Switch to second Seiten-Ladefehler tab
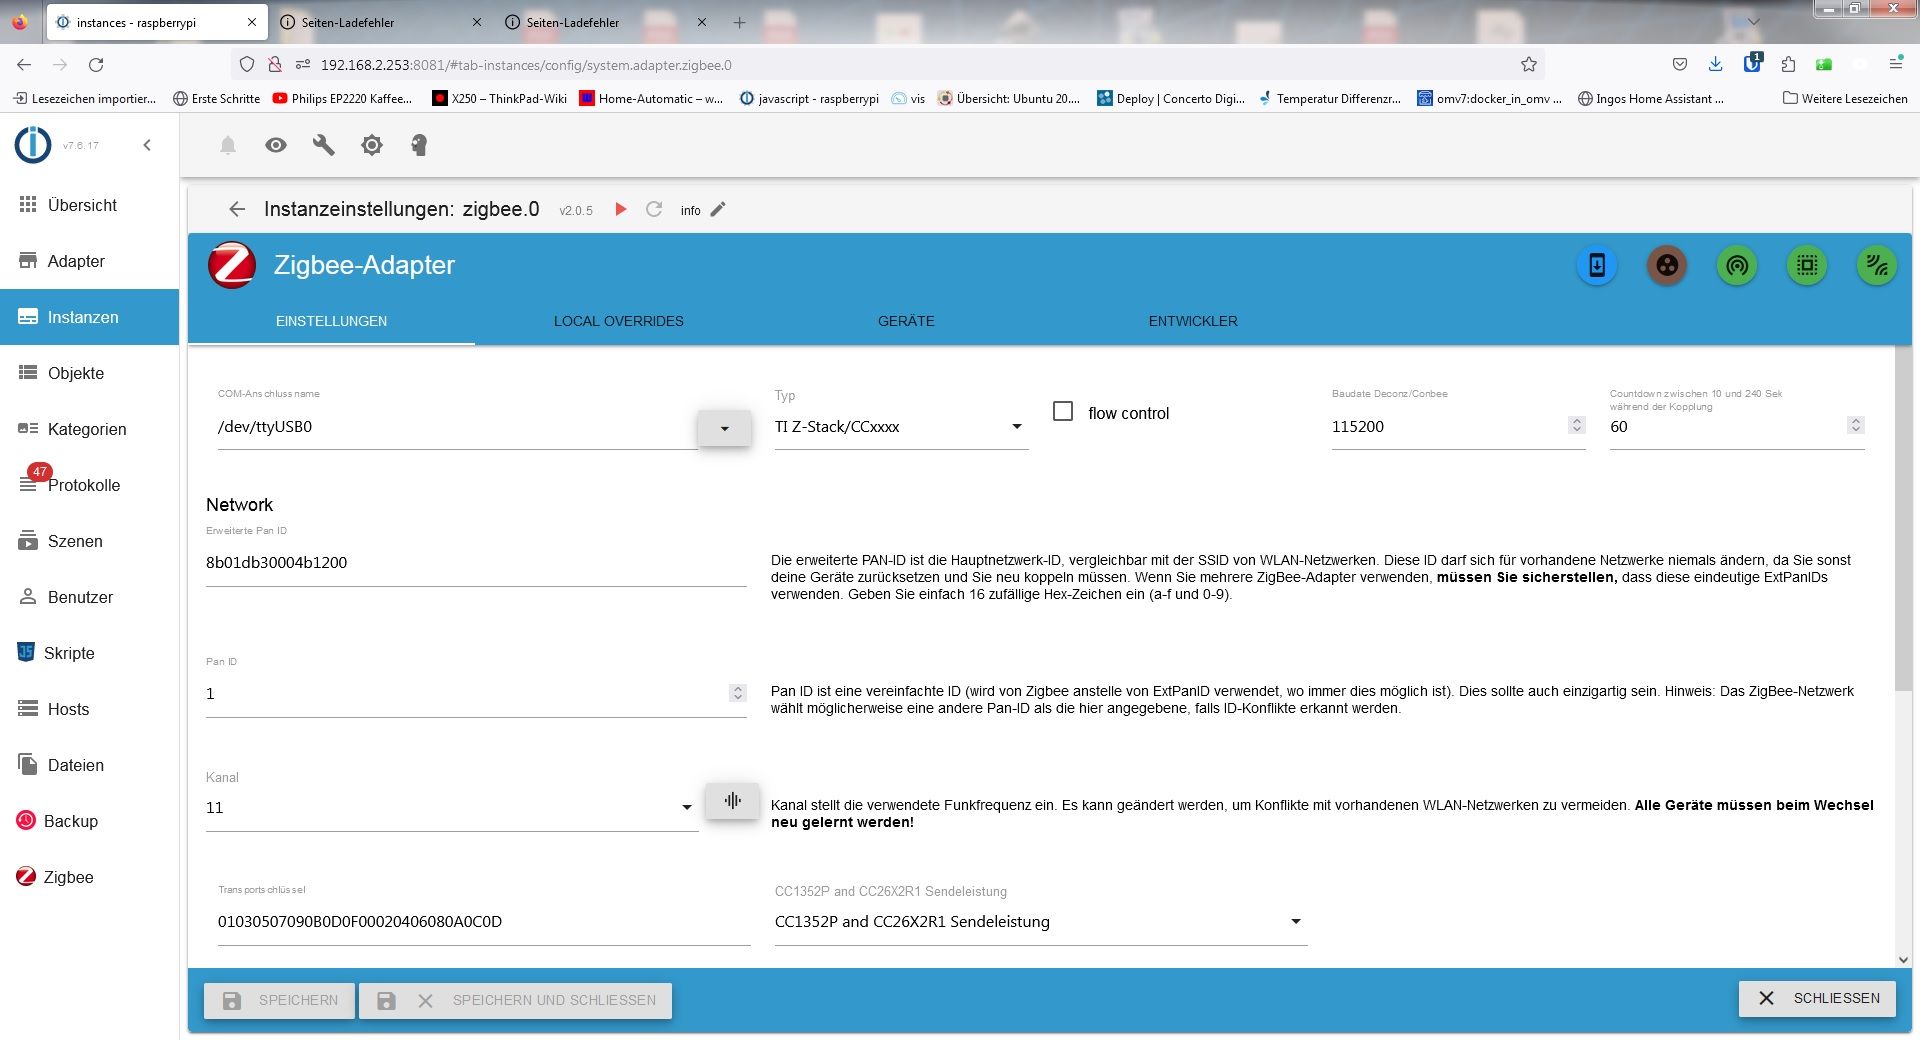Viewport: 1920px width, 1040px height. coord(606,22)
